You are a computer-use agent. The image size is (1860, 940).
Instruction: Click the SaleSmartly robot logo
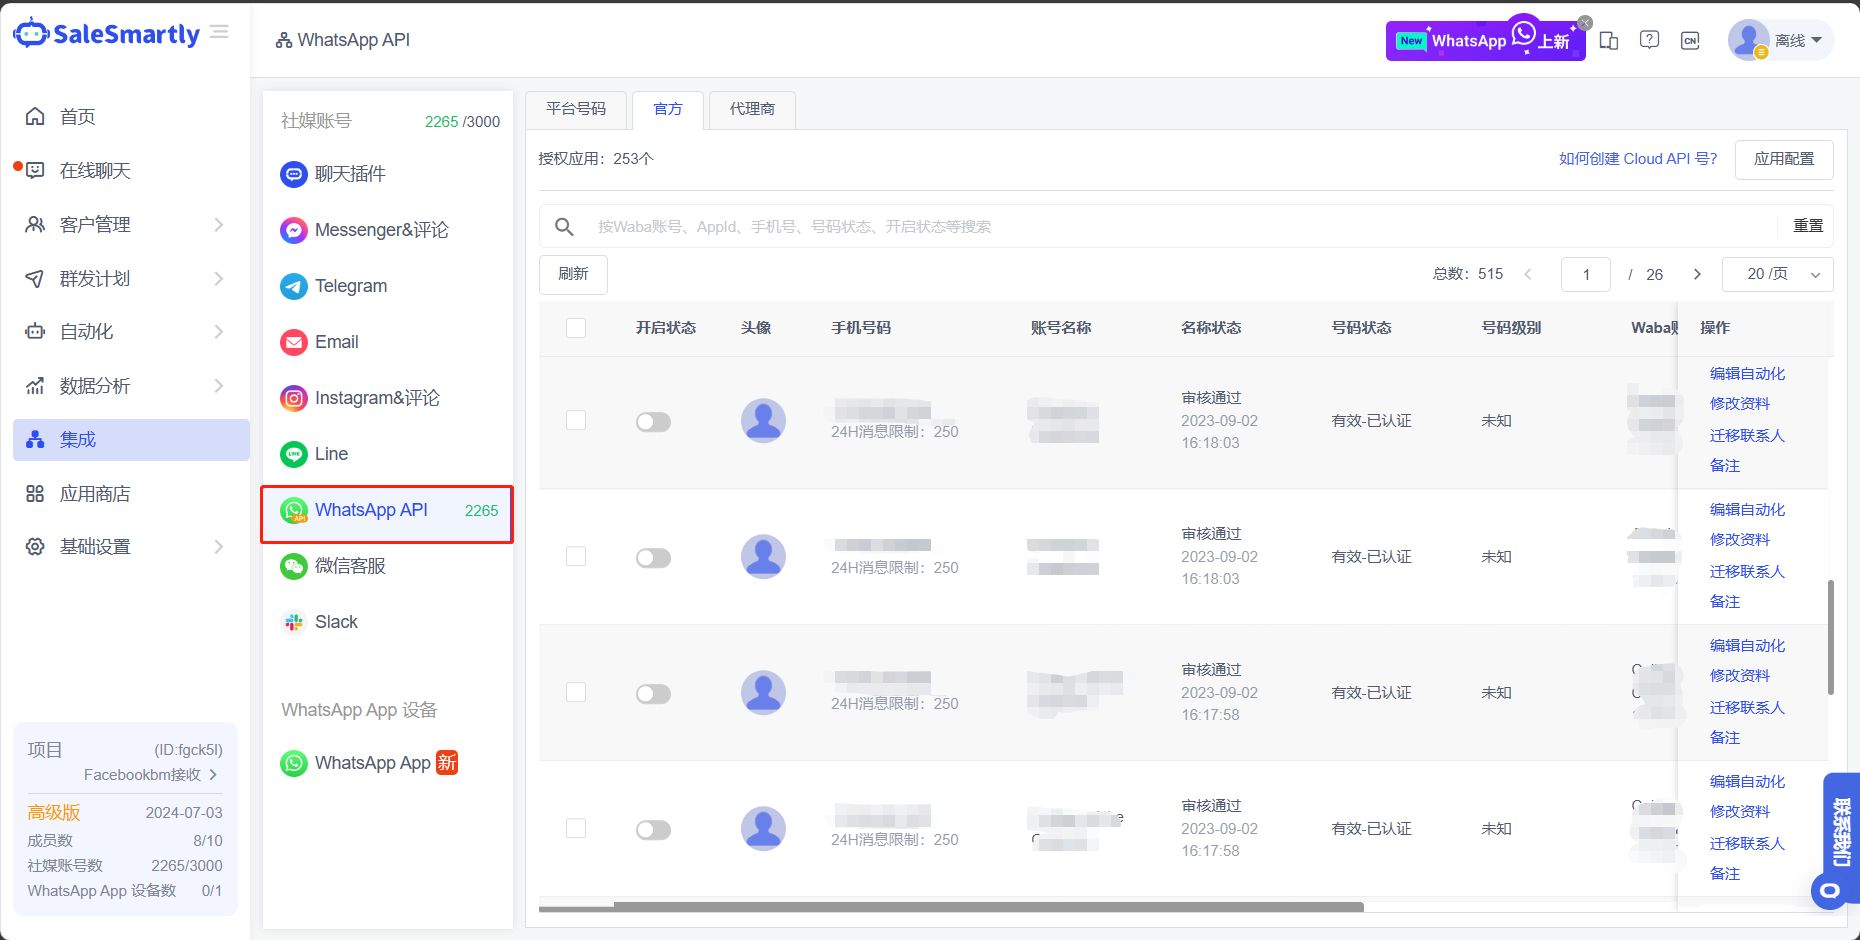pos(31,33)
